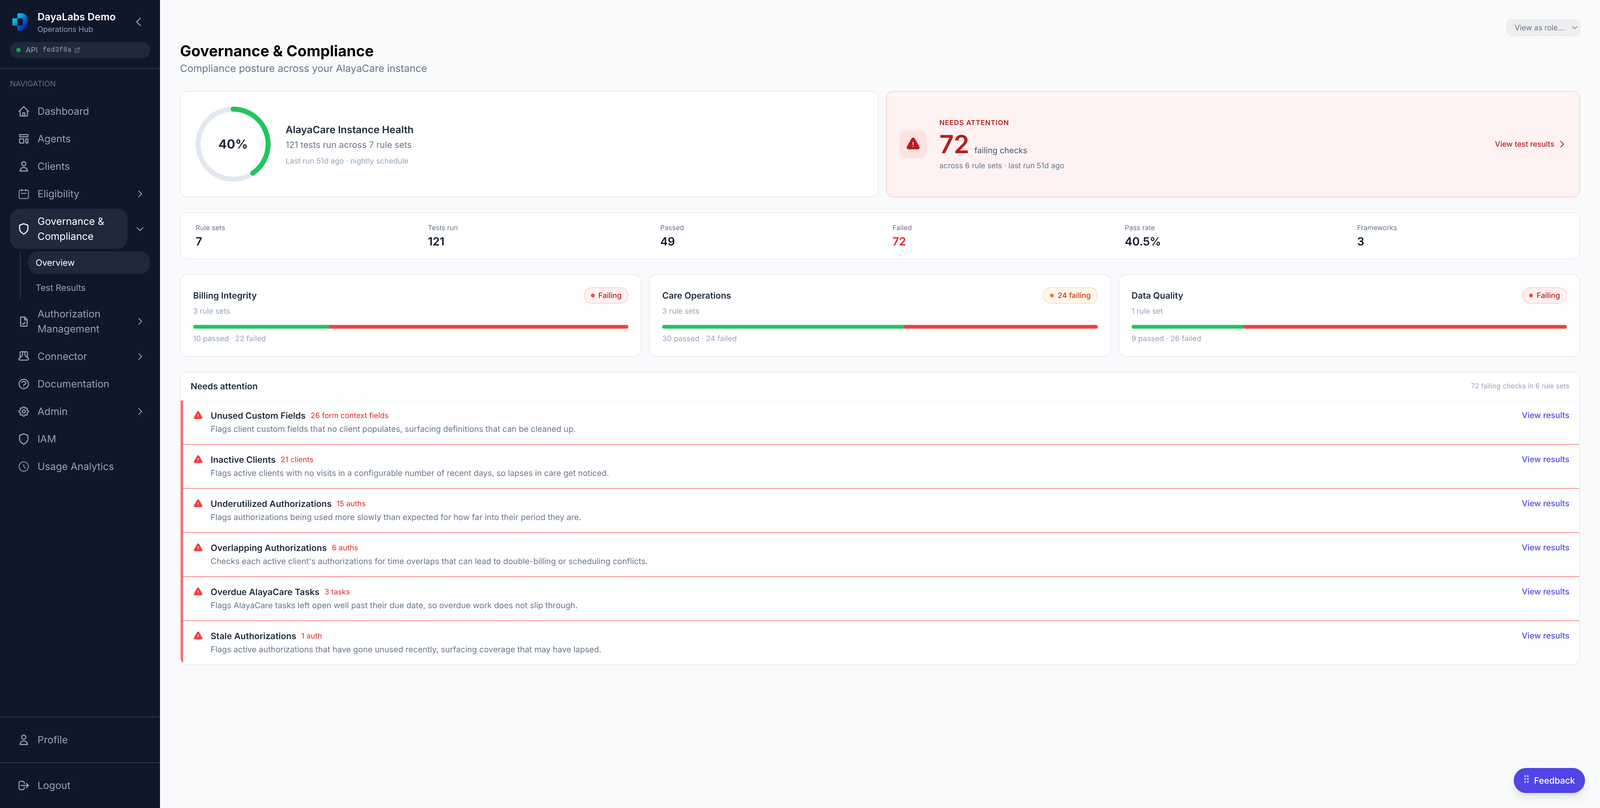Click the Dashboard home icon
The width and height of the screenshot is (1600, 808).
(x=24, y=111)
